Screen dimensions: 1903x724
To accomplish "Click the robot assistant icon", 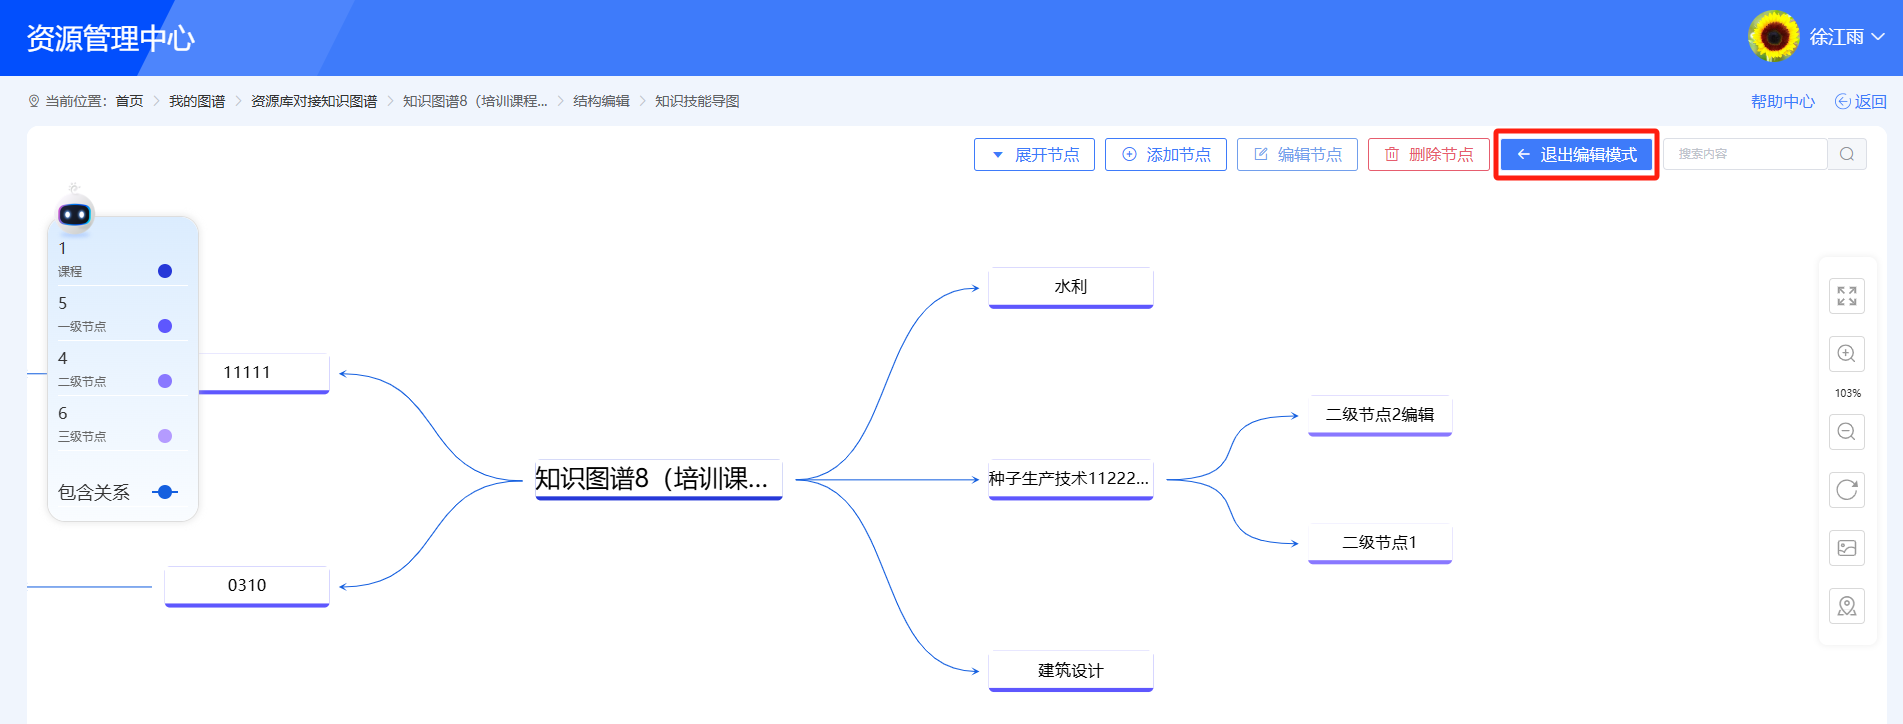I will coord(75,213).
